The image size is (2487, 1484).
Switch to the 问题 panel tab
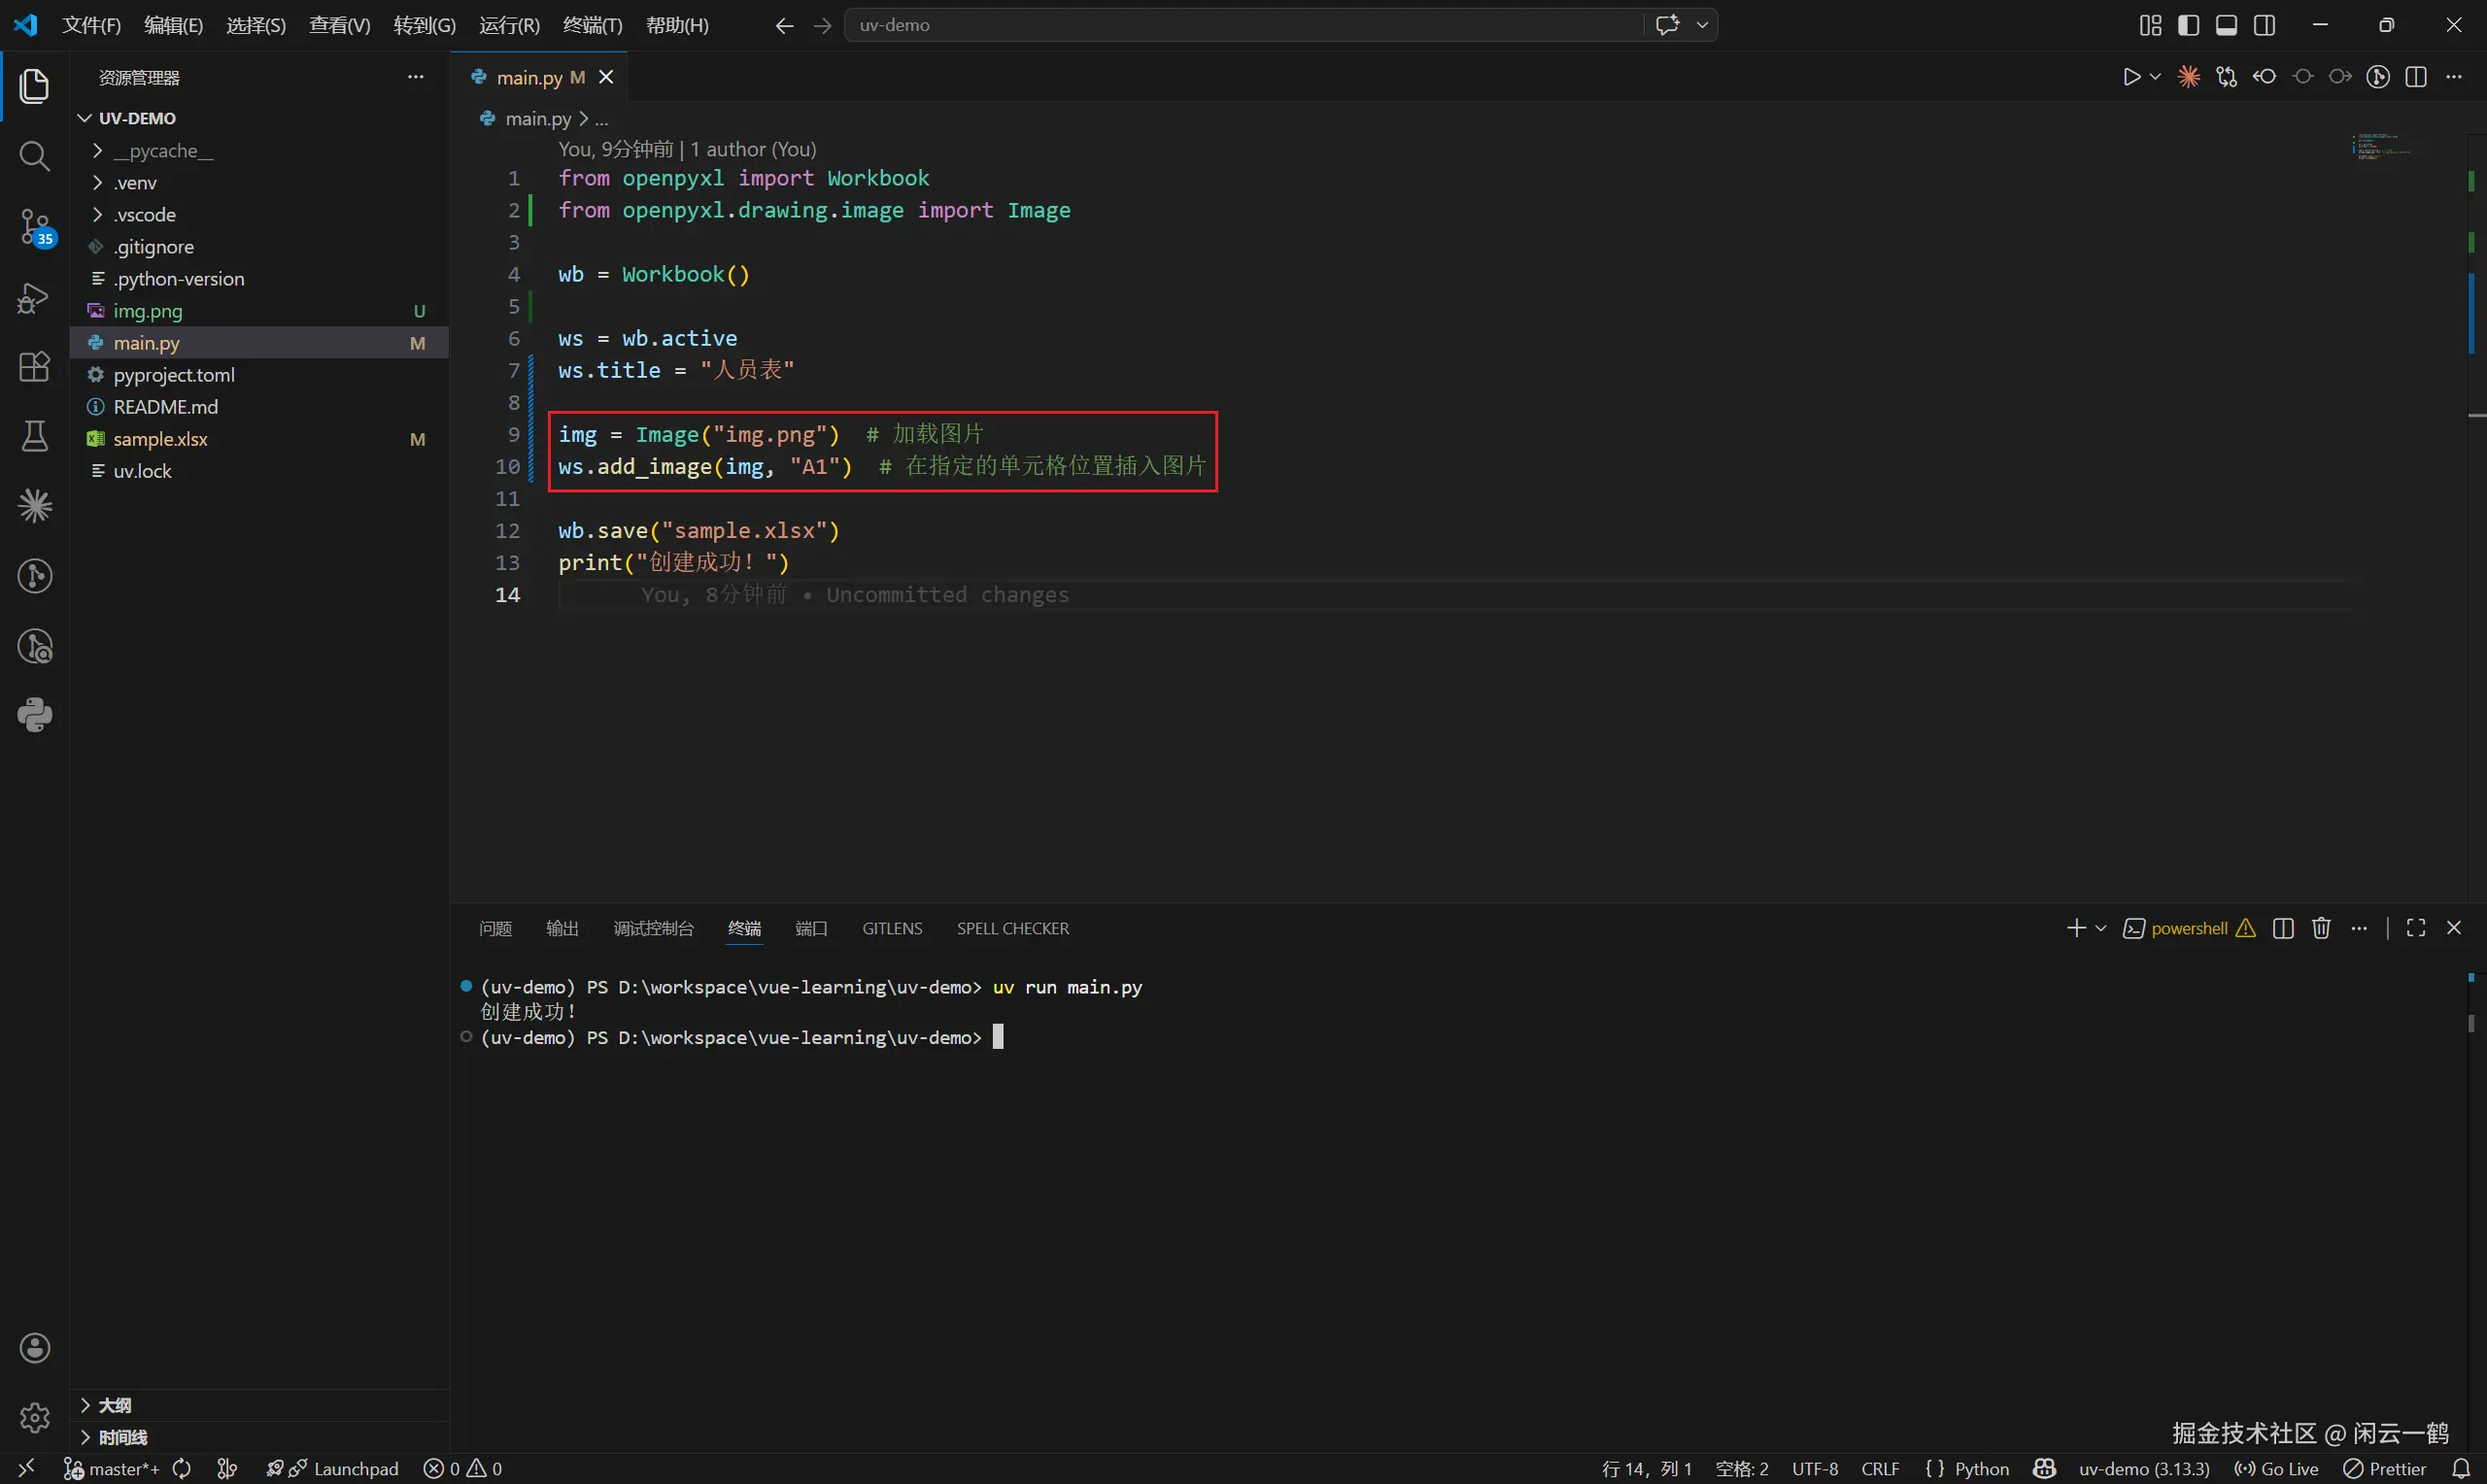click(495, 928)
